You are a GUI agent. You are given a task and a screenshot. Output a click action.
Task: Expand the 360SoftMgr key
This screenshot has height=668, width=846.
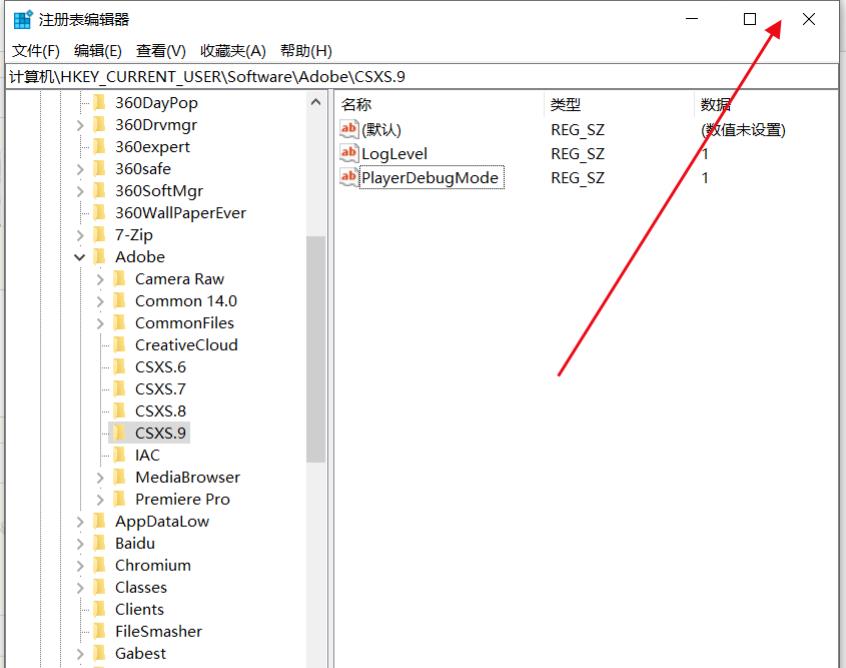pyautogui.click(x=80, y=192)
